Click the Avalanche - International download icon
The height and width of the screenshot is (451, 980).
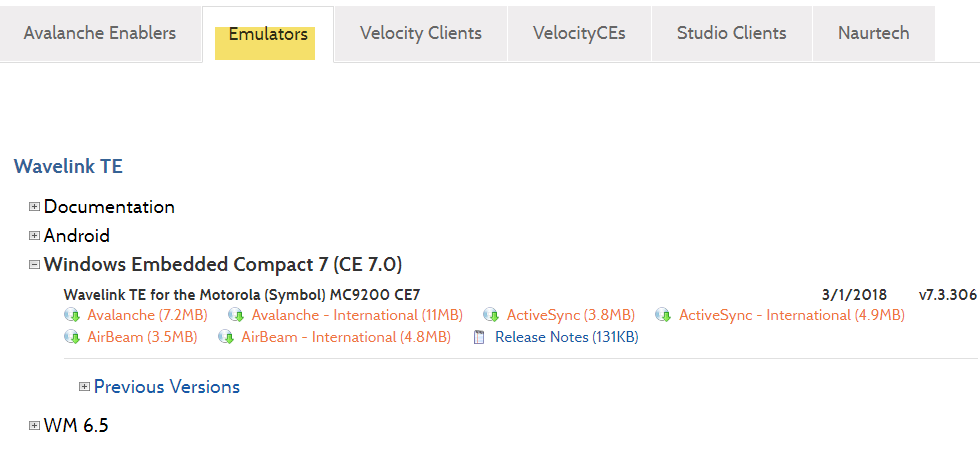click(x=236, y=315)
